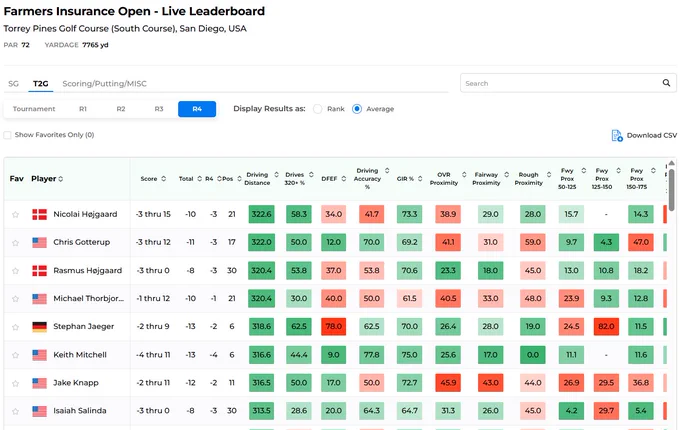Sort table by Pos column
This screenshot has height=430, width=680.
click(x=239, y=179)
